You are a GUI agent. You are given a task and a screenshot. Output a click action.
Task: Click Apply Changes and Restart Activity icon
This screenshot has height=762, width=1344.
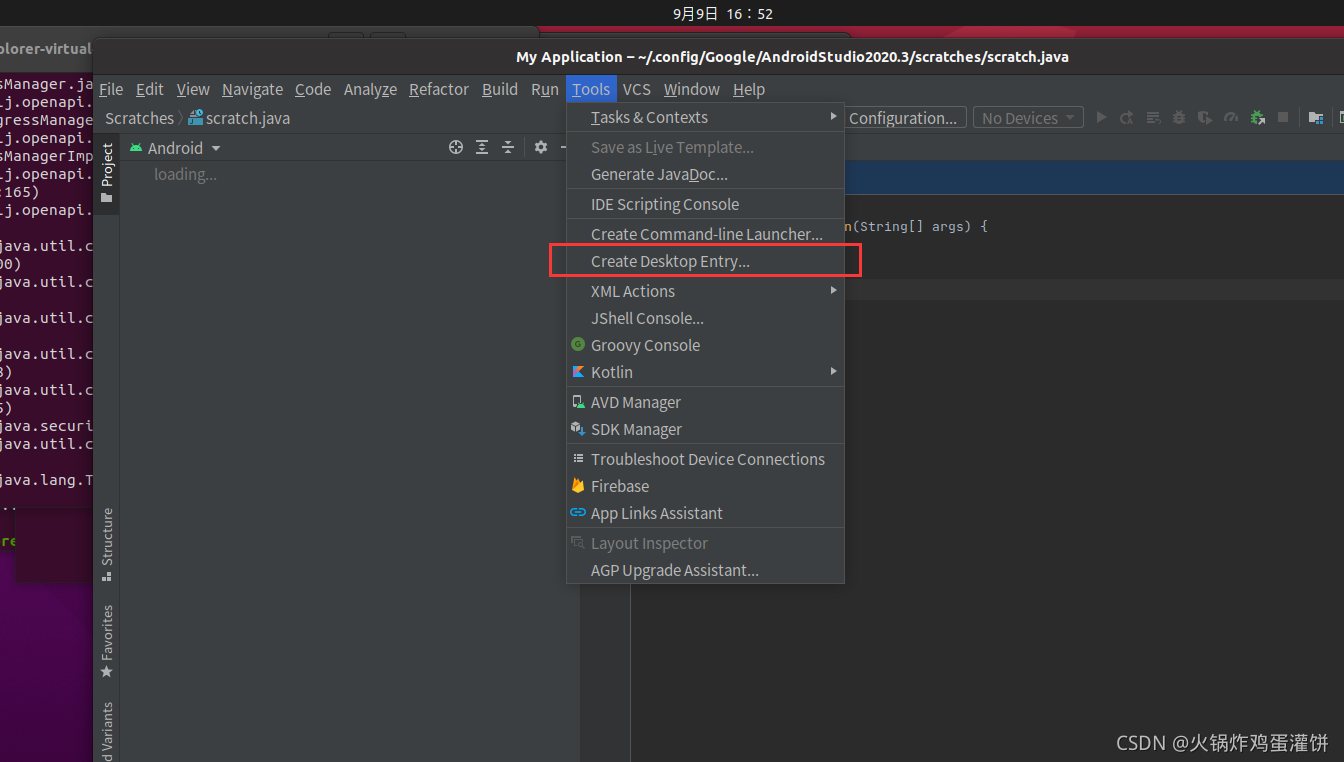coord(1127,117)
